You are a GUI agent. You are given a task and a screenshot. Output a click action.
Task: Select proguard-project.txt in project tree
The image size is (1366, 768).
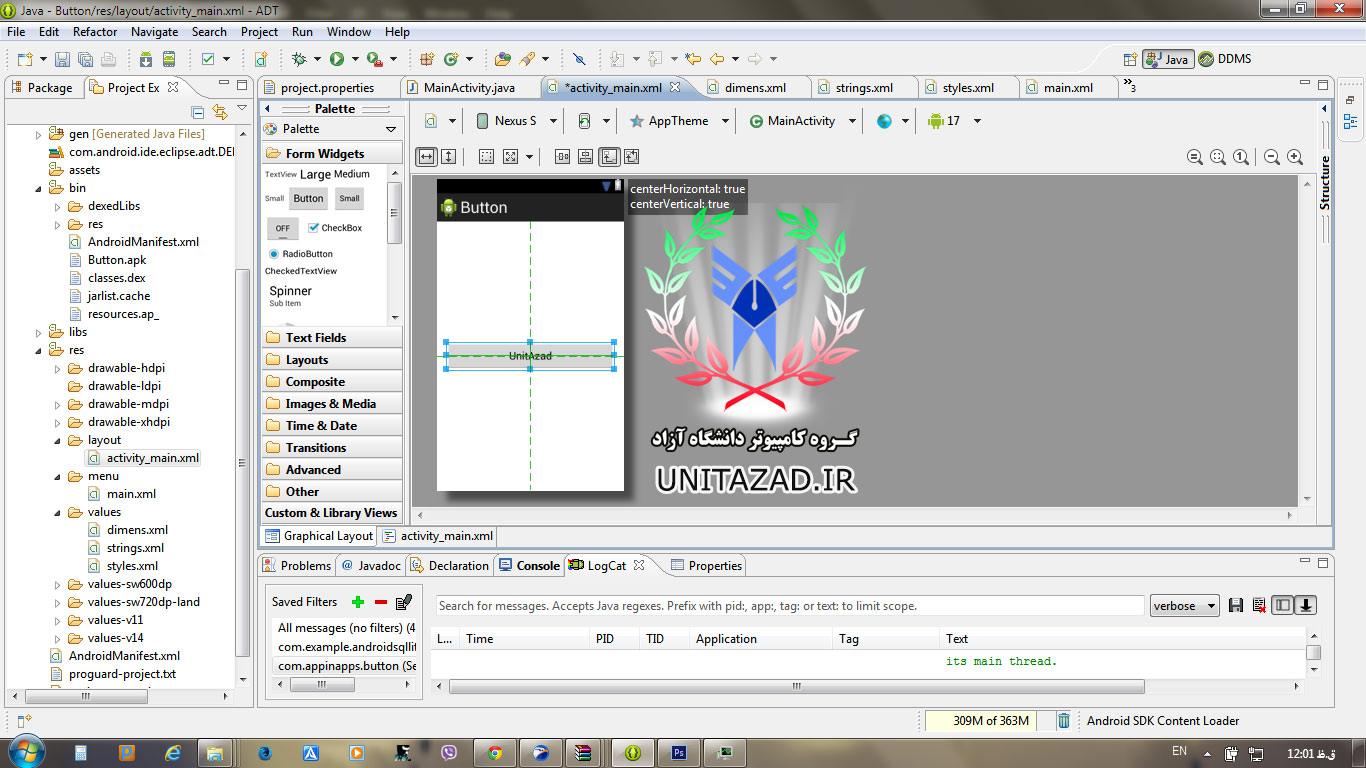tap(113, 674)
